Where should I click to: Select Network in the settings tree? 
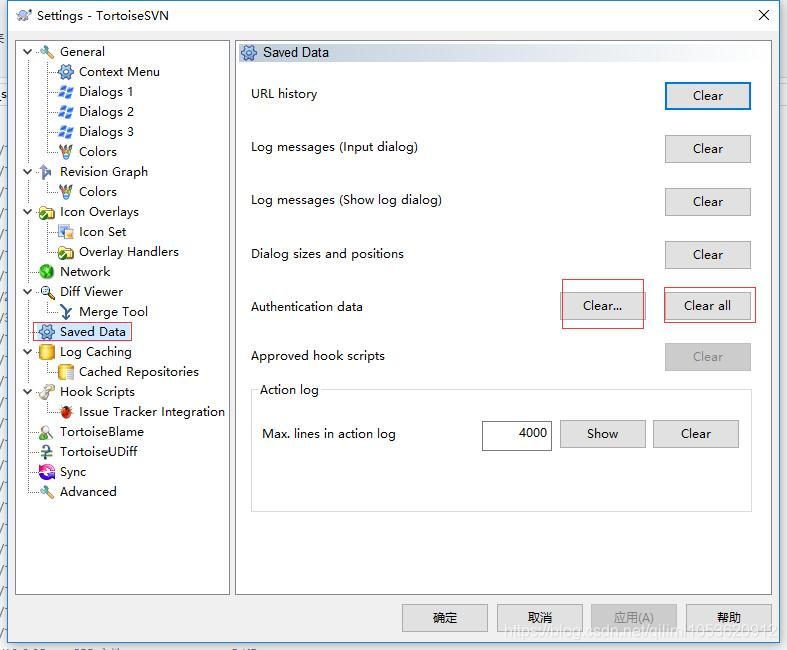click(x=85, y=272)
